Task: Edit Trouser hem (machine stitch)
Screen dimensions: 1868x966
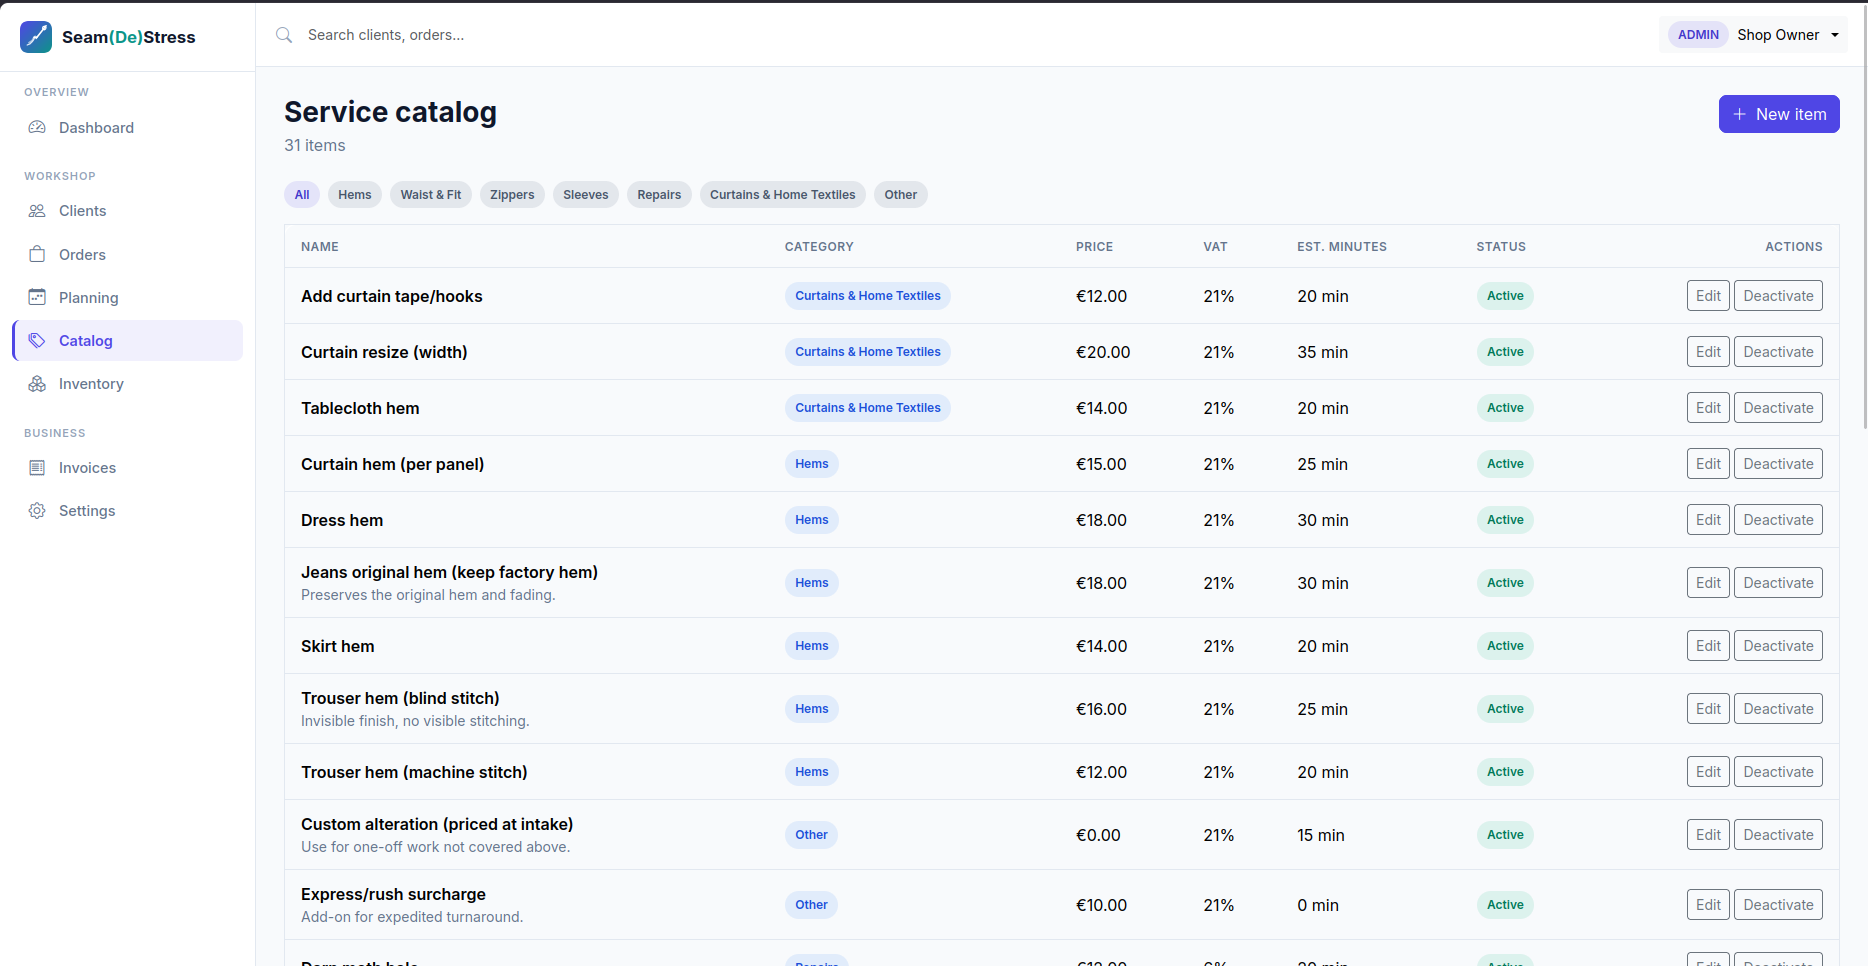Action: pyautogui.click(x=1708, y=772)
